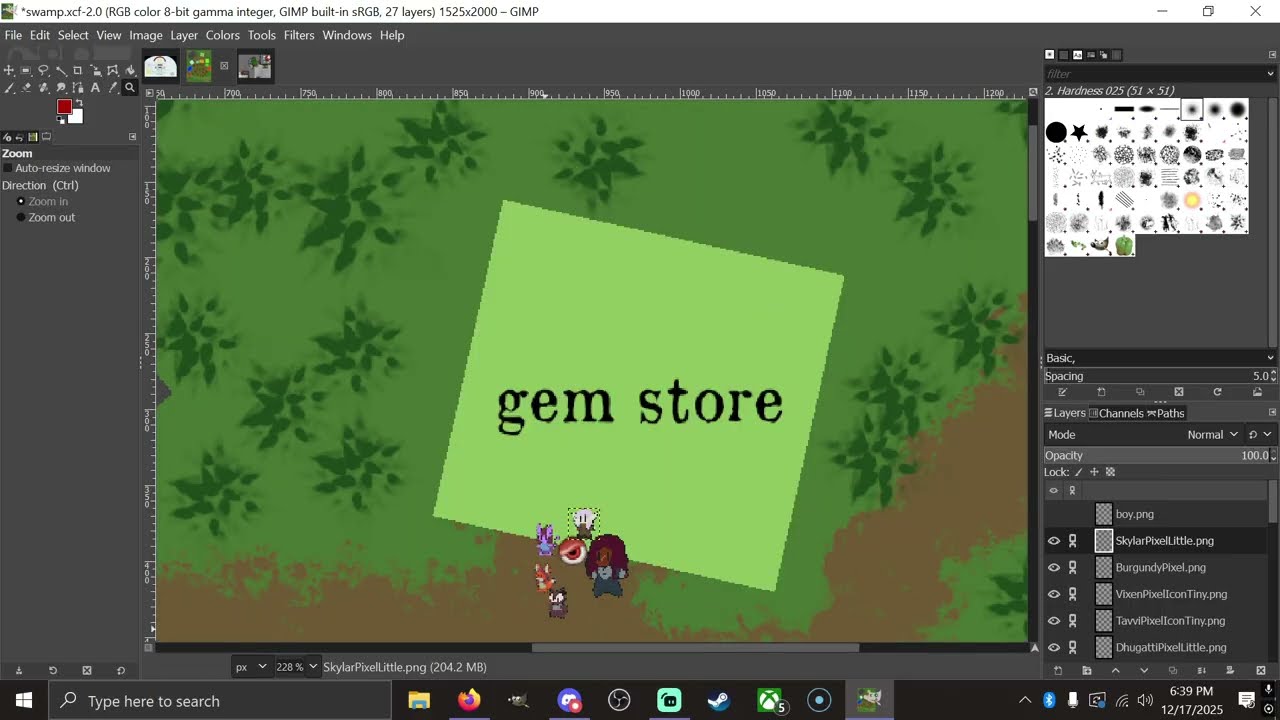
Task: Click the background white color swatch
Action: tap(76, 117)
